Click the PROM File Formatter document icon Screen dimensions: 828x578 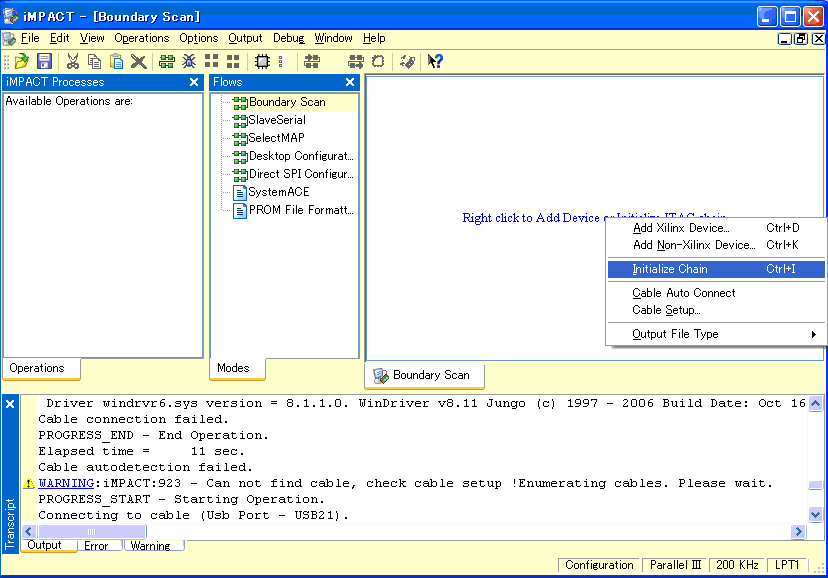[x=240, y=211]
